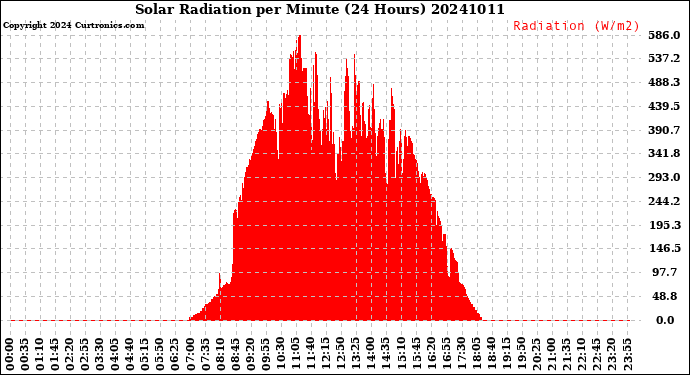Click the 04:05 time label
The width and height of the screenshot is (690, 375).
tap(115, 354)
